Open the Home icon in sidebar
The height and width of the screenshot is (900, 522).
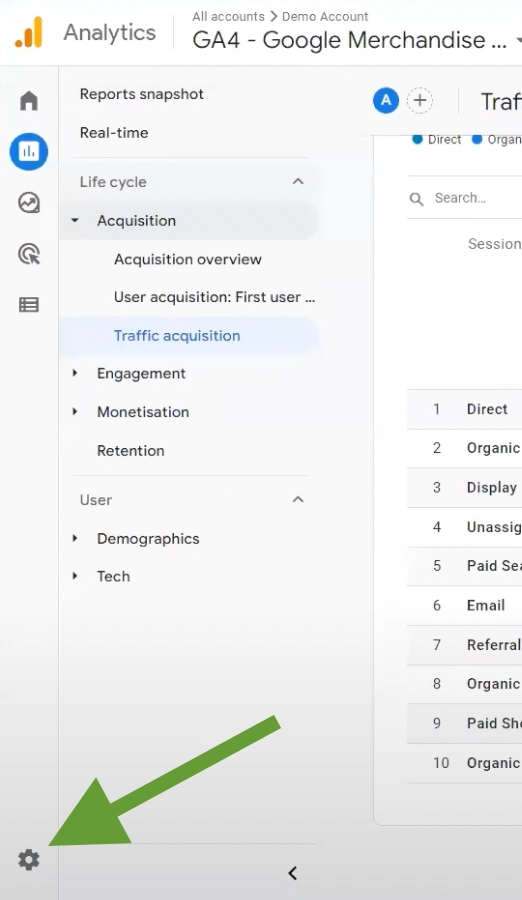29,100
